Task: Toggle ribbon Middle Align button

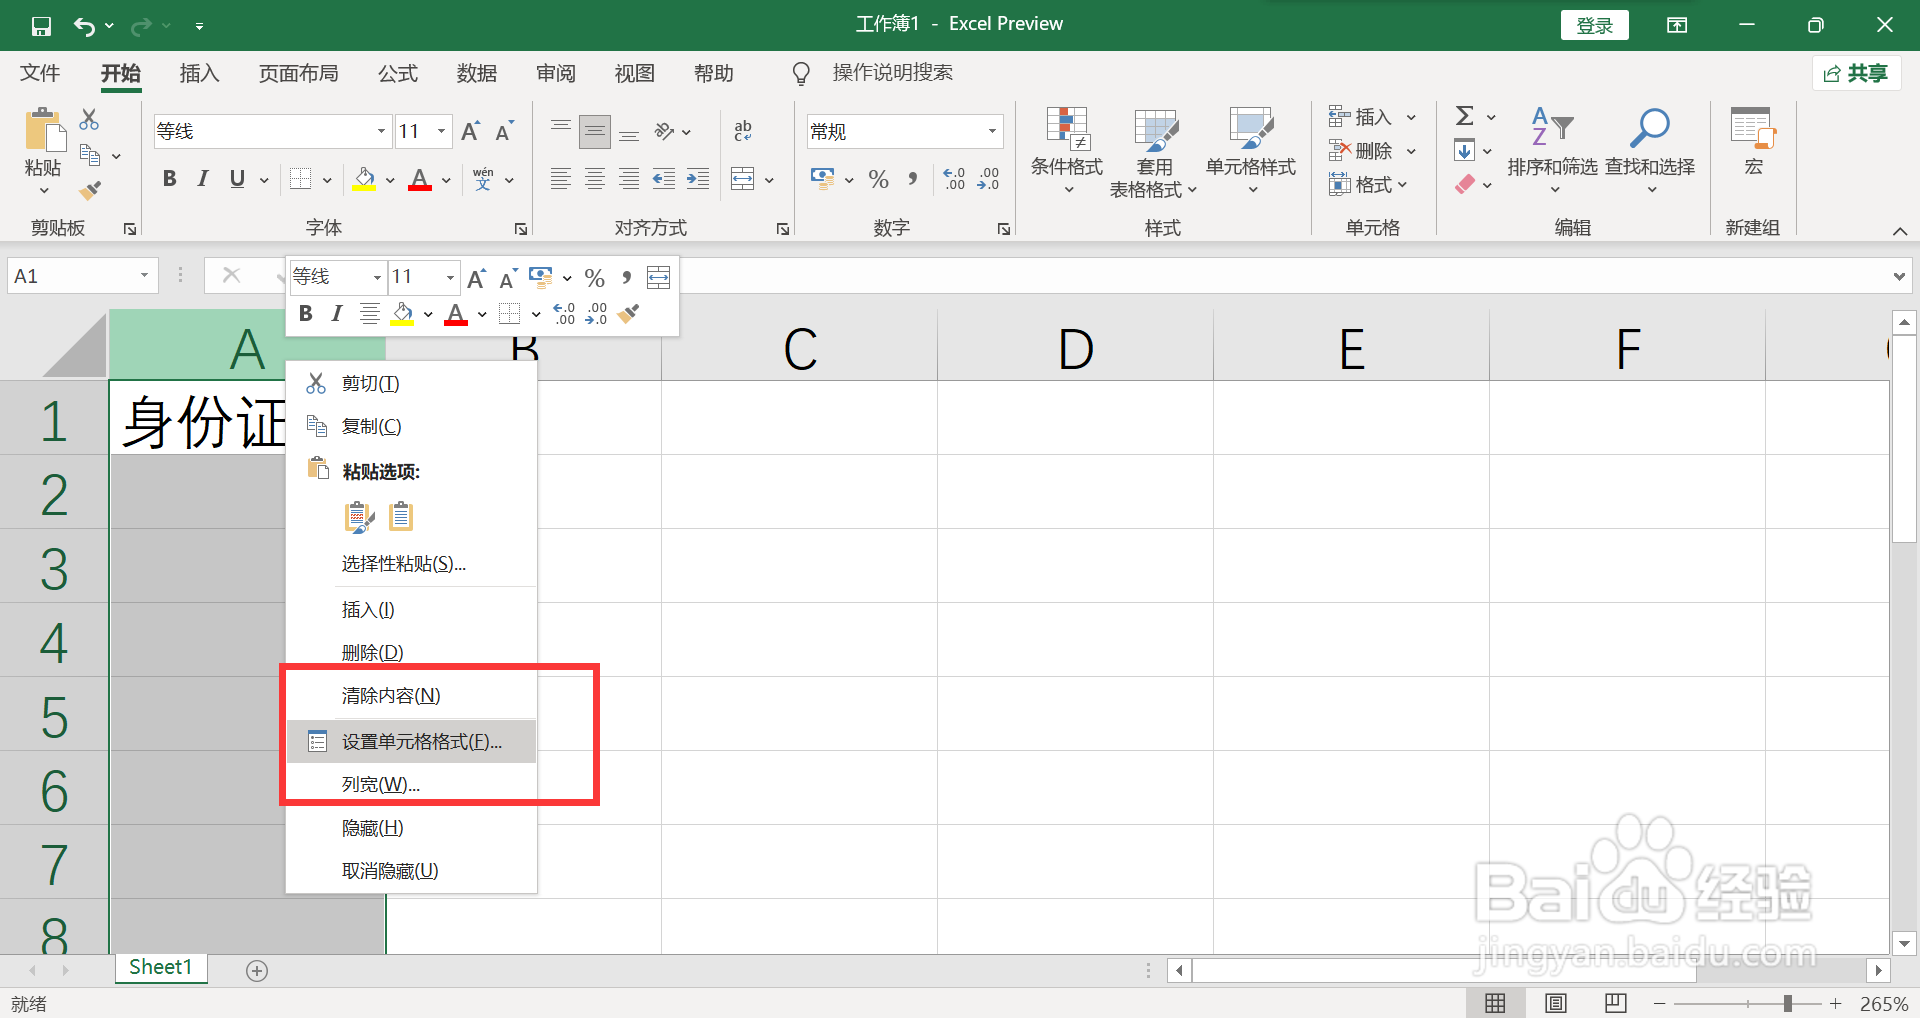Action: pos(595,131)
